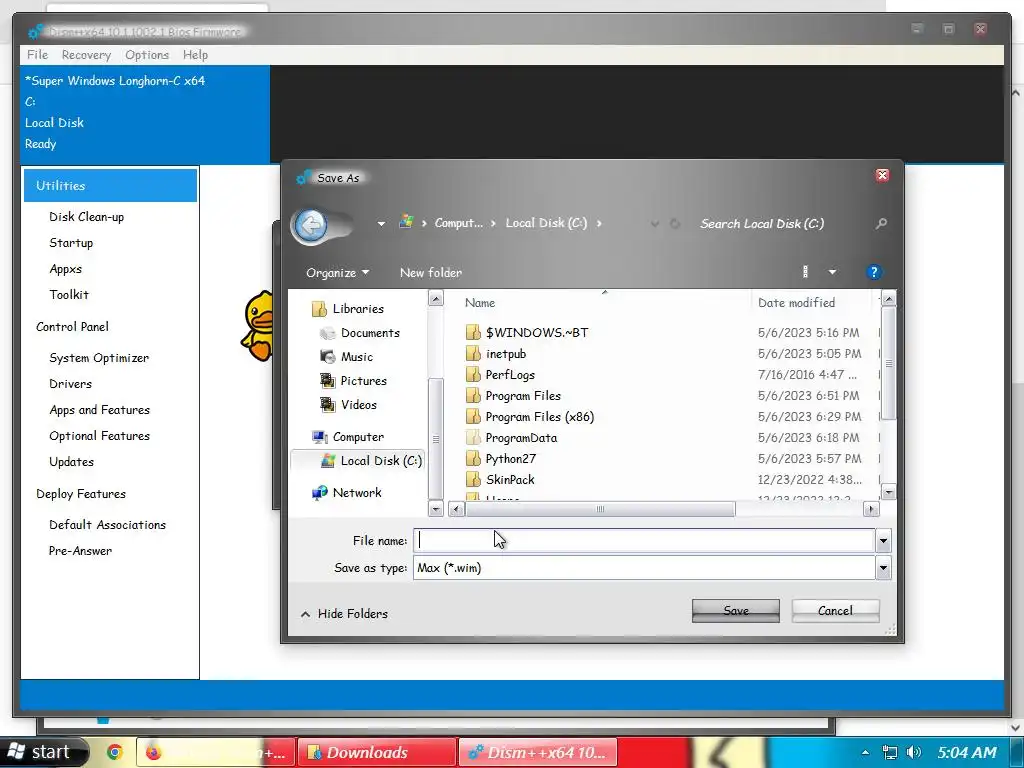Click the Save button
Image resolution: width=1024 pixels, height=768 pixels.
[736, 611]
